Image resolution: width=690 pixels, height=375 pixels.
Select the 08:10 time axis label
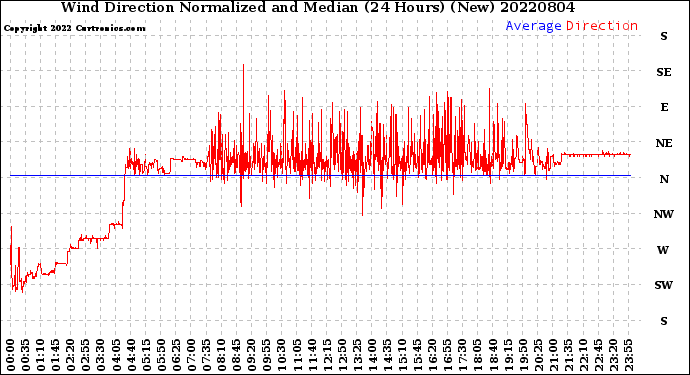221,355
